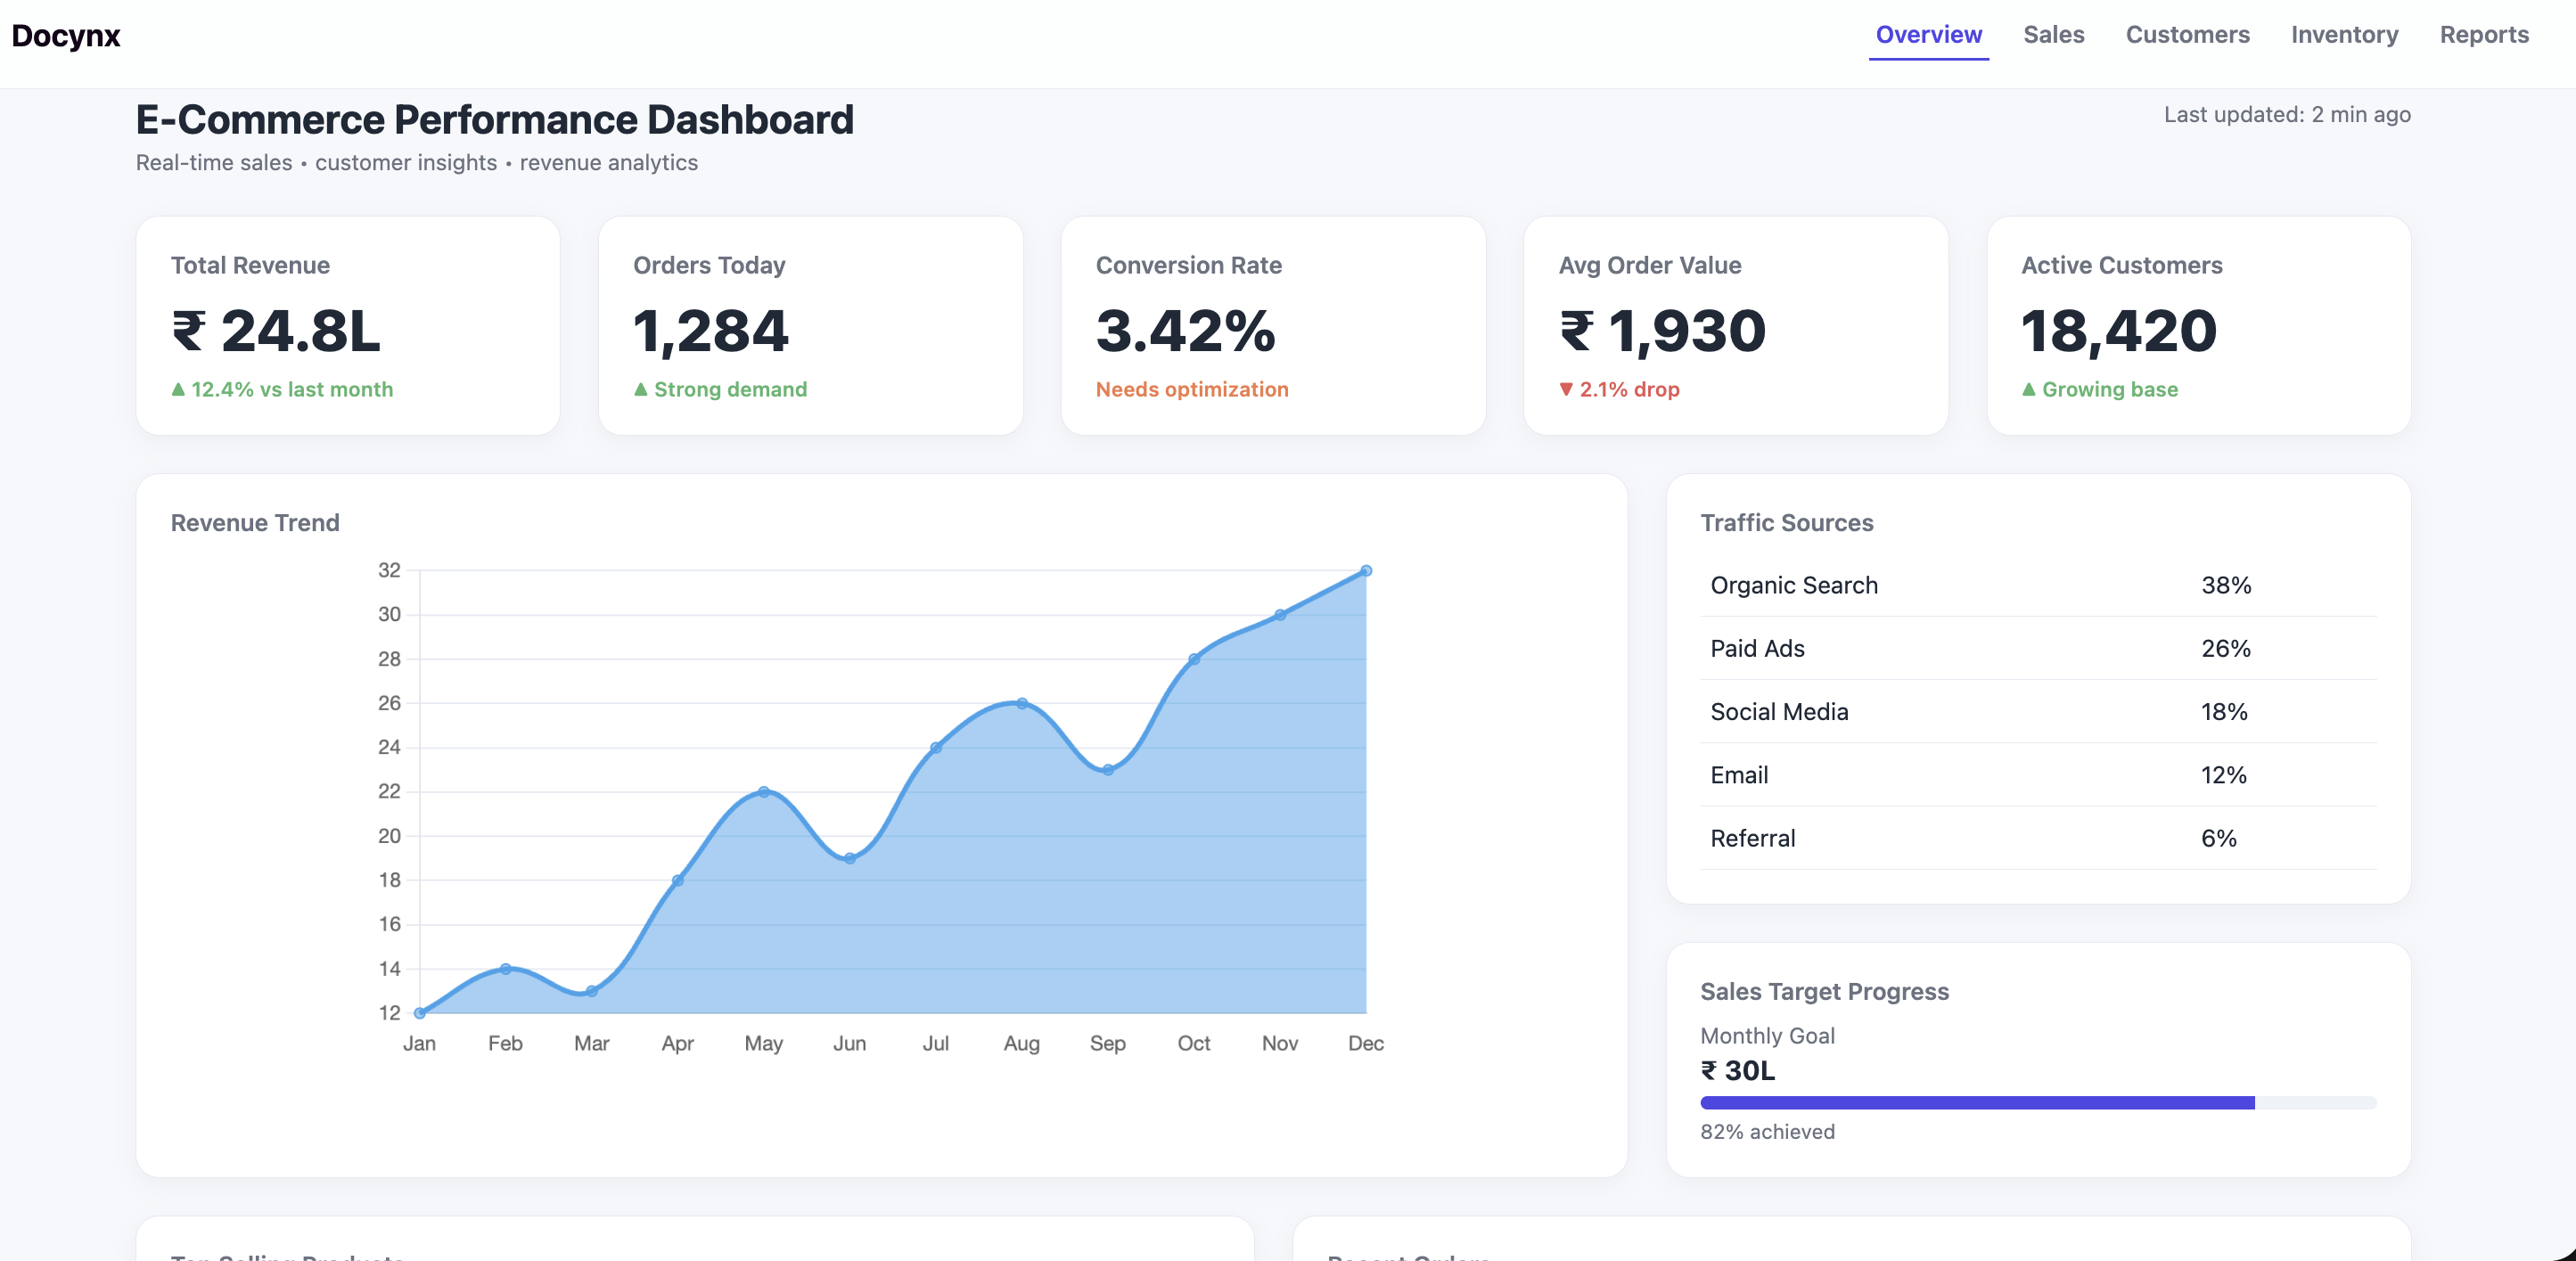Click the Overview navigation link

[1927, 35]
